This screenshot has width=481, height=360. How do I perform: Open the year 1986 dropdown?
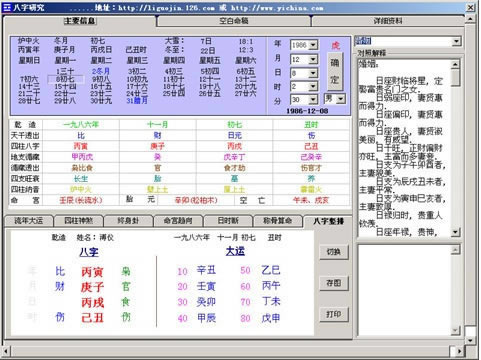(x=313, y=45)
